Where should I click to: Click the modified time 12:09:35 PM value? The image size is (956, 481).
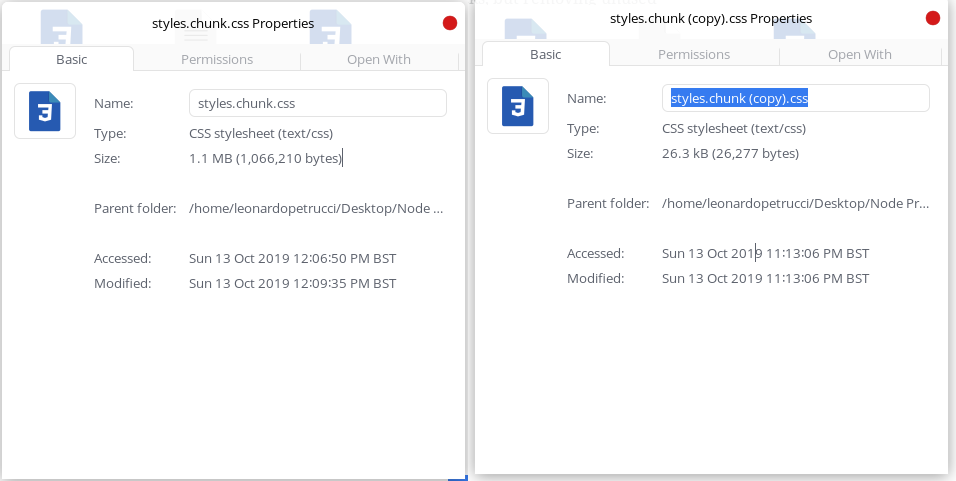292,283
